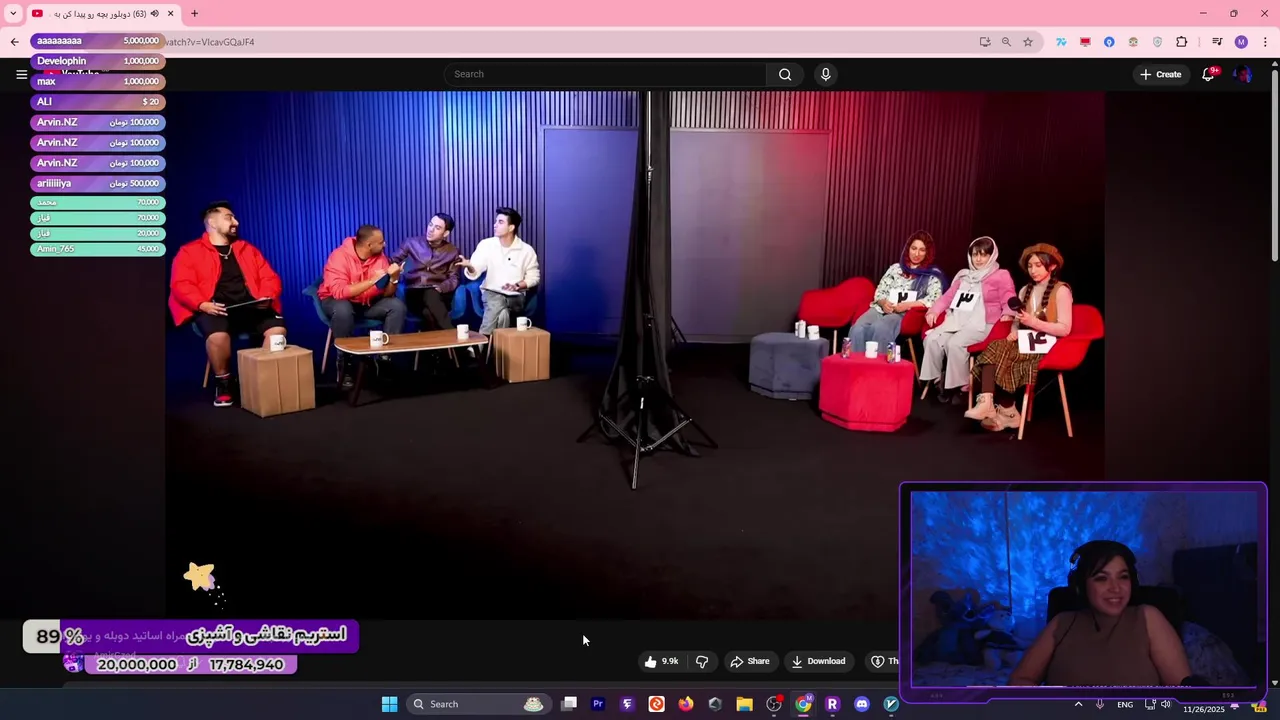The width and height of the screenshot is (1280, 720).
Task: Click the YouTube search magnifier button
Action: coord(785,74)
